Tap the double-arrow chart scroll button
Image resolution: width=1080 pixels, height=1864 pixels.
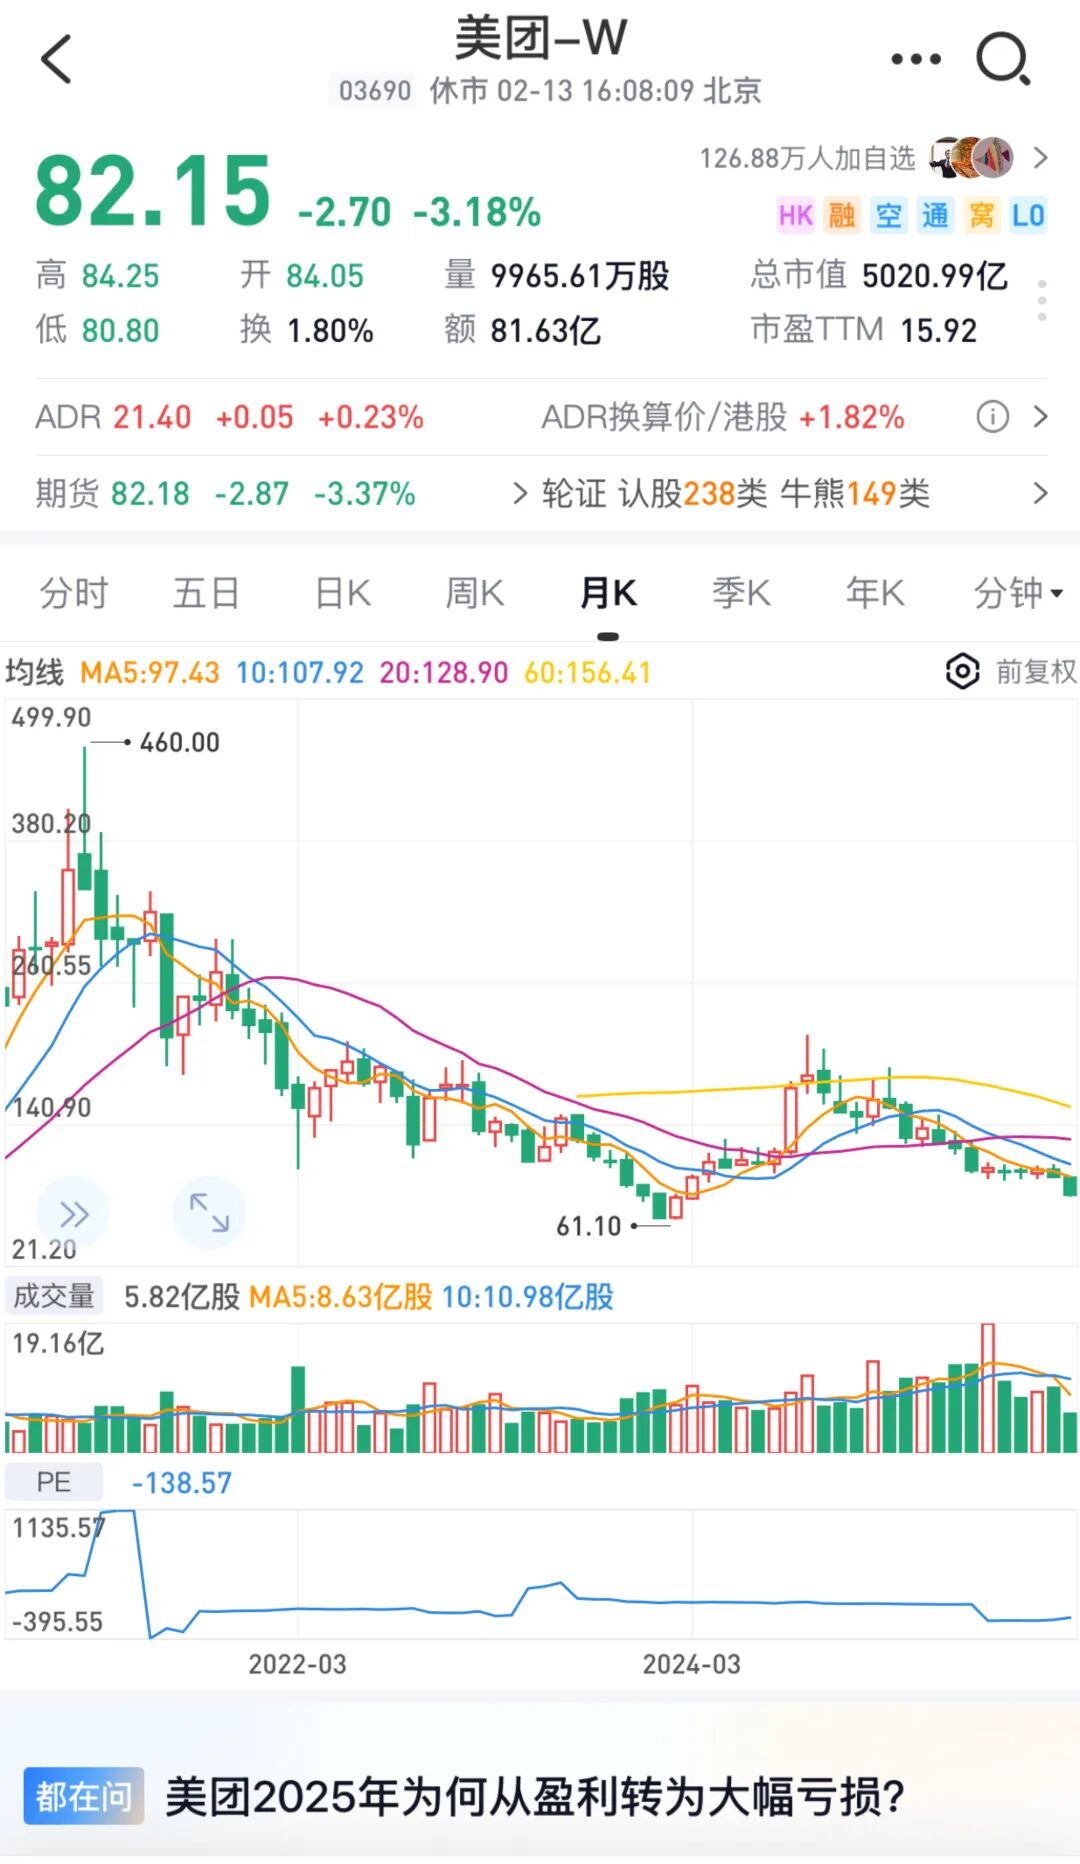[73, 1214]
